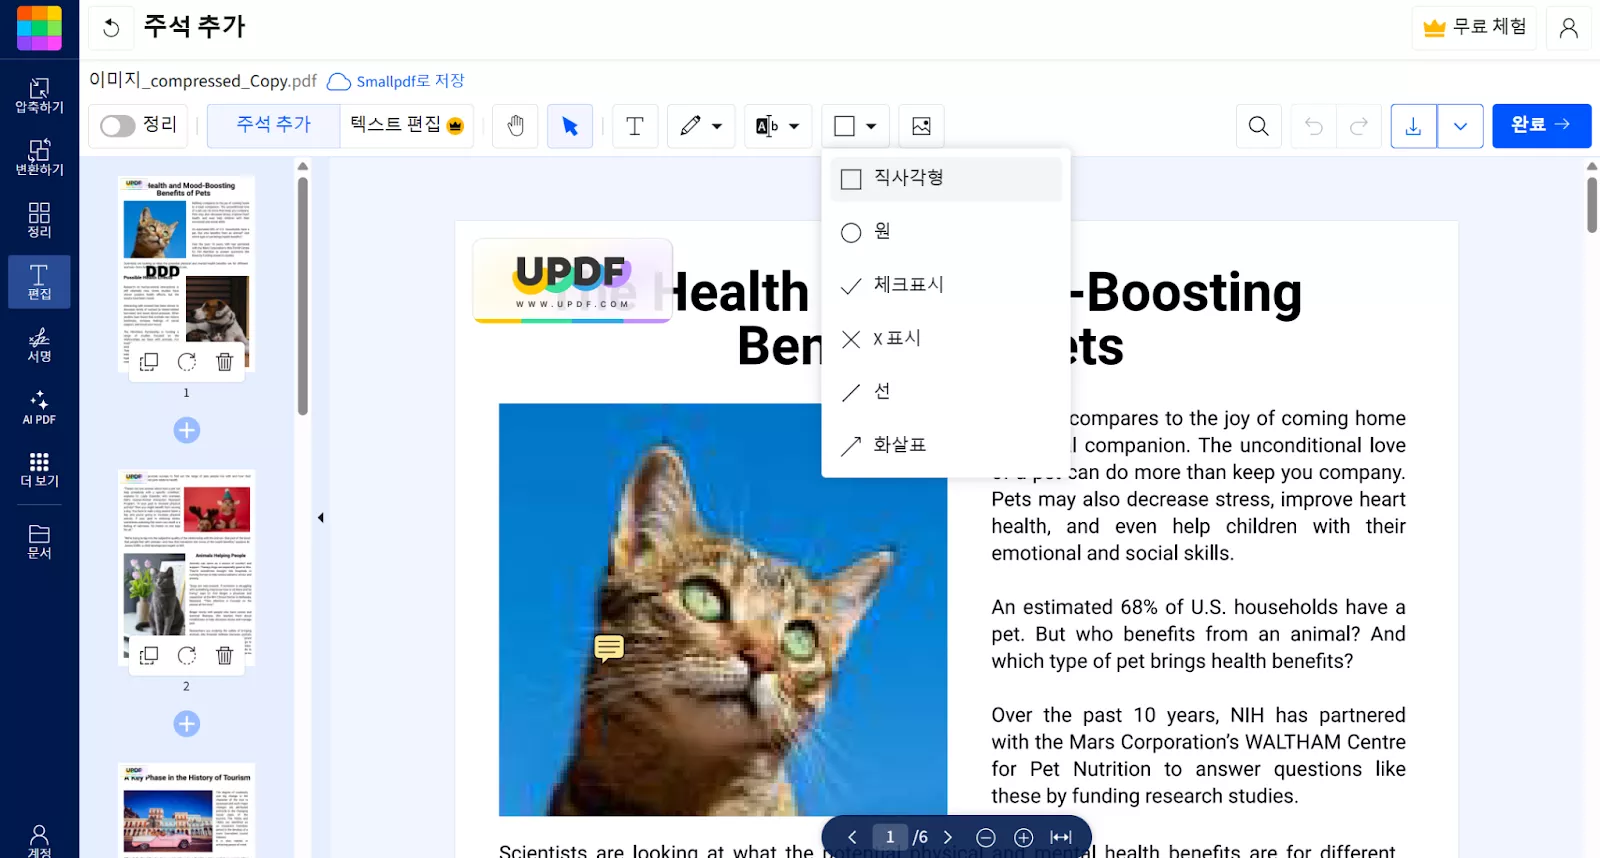Select the page 2 thumbnail
The height and width of the screenshot is (858, 1600).
(187, 567)
